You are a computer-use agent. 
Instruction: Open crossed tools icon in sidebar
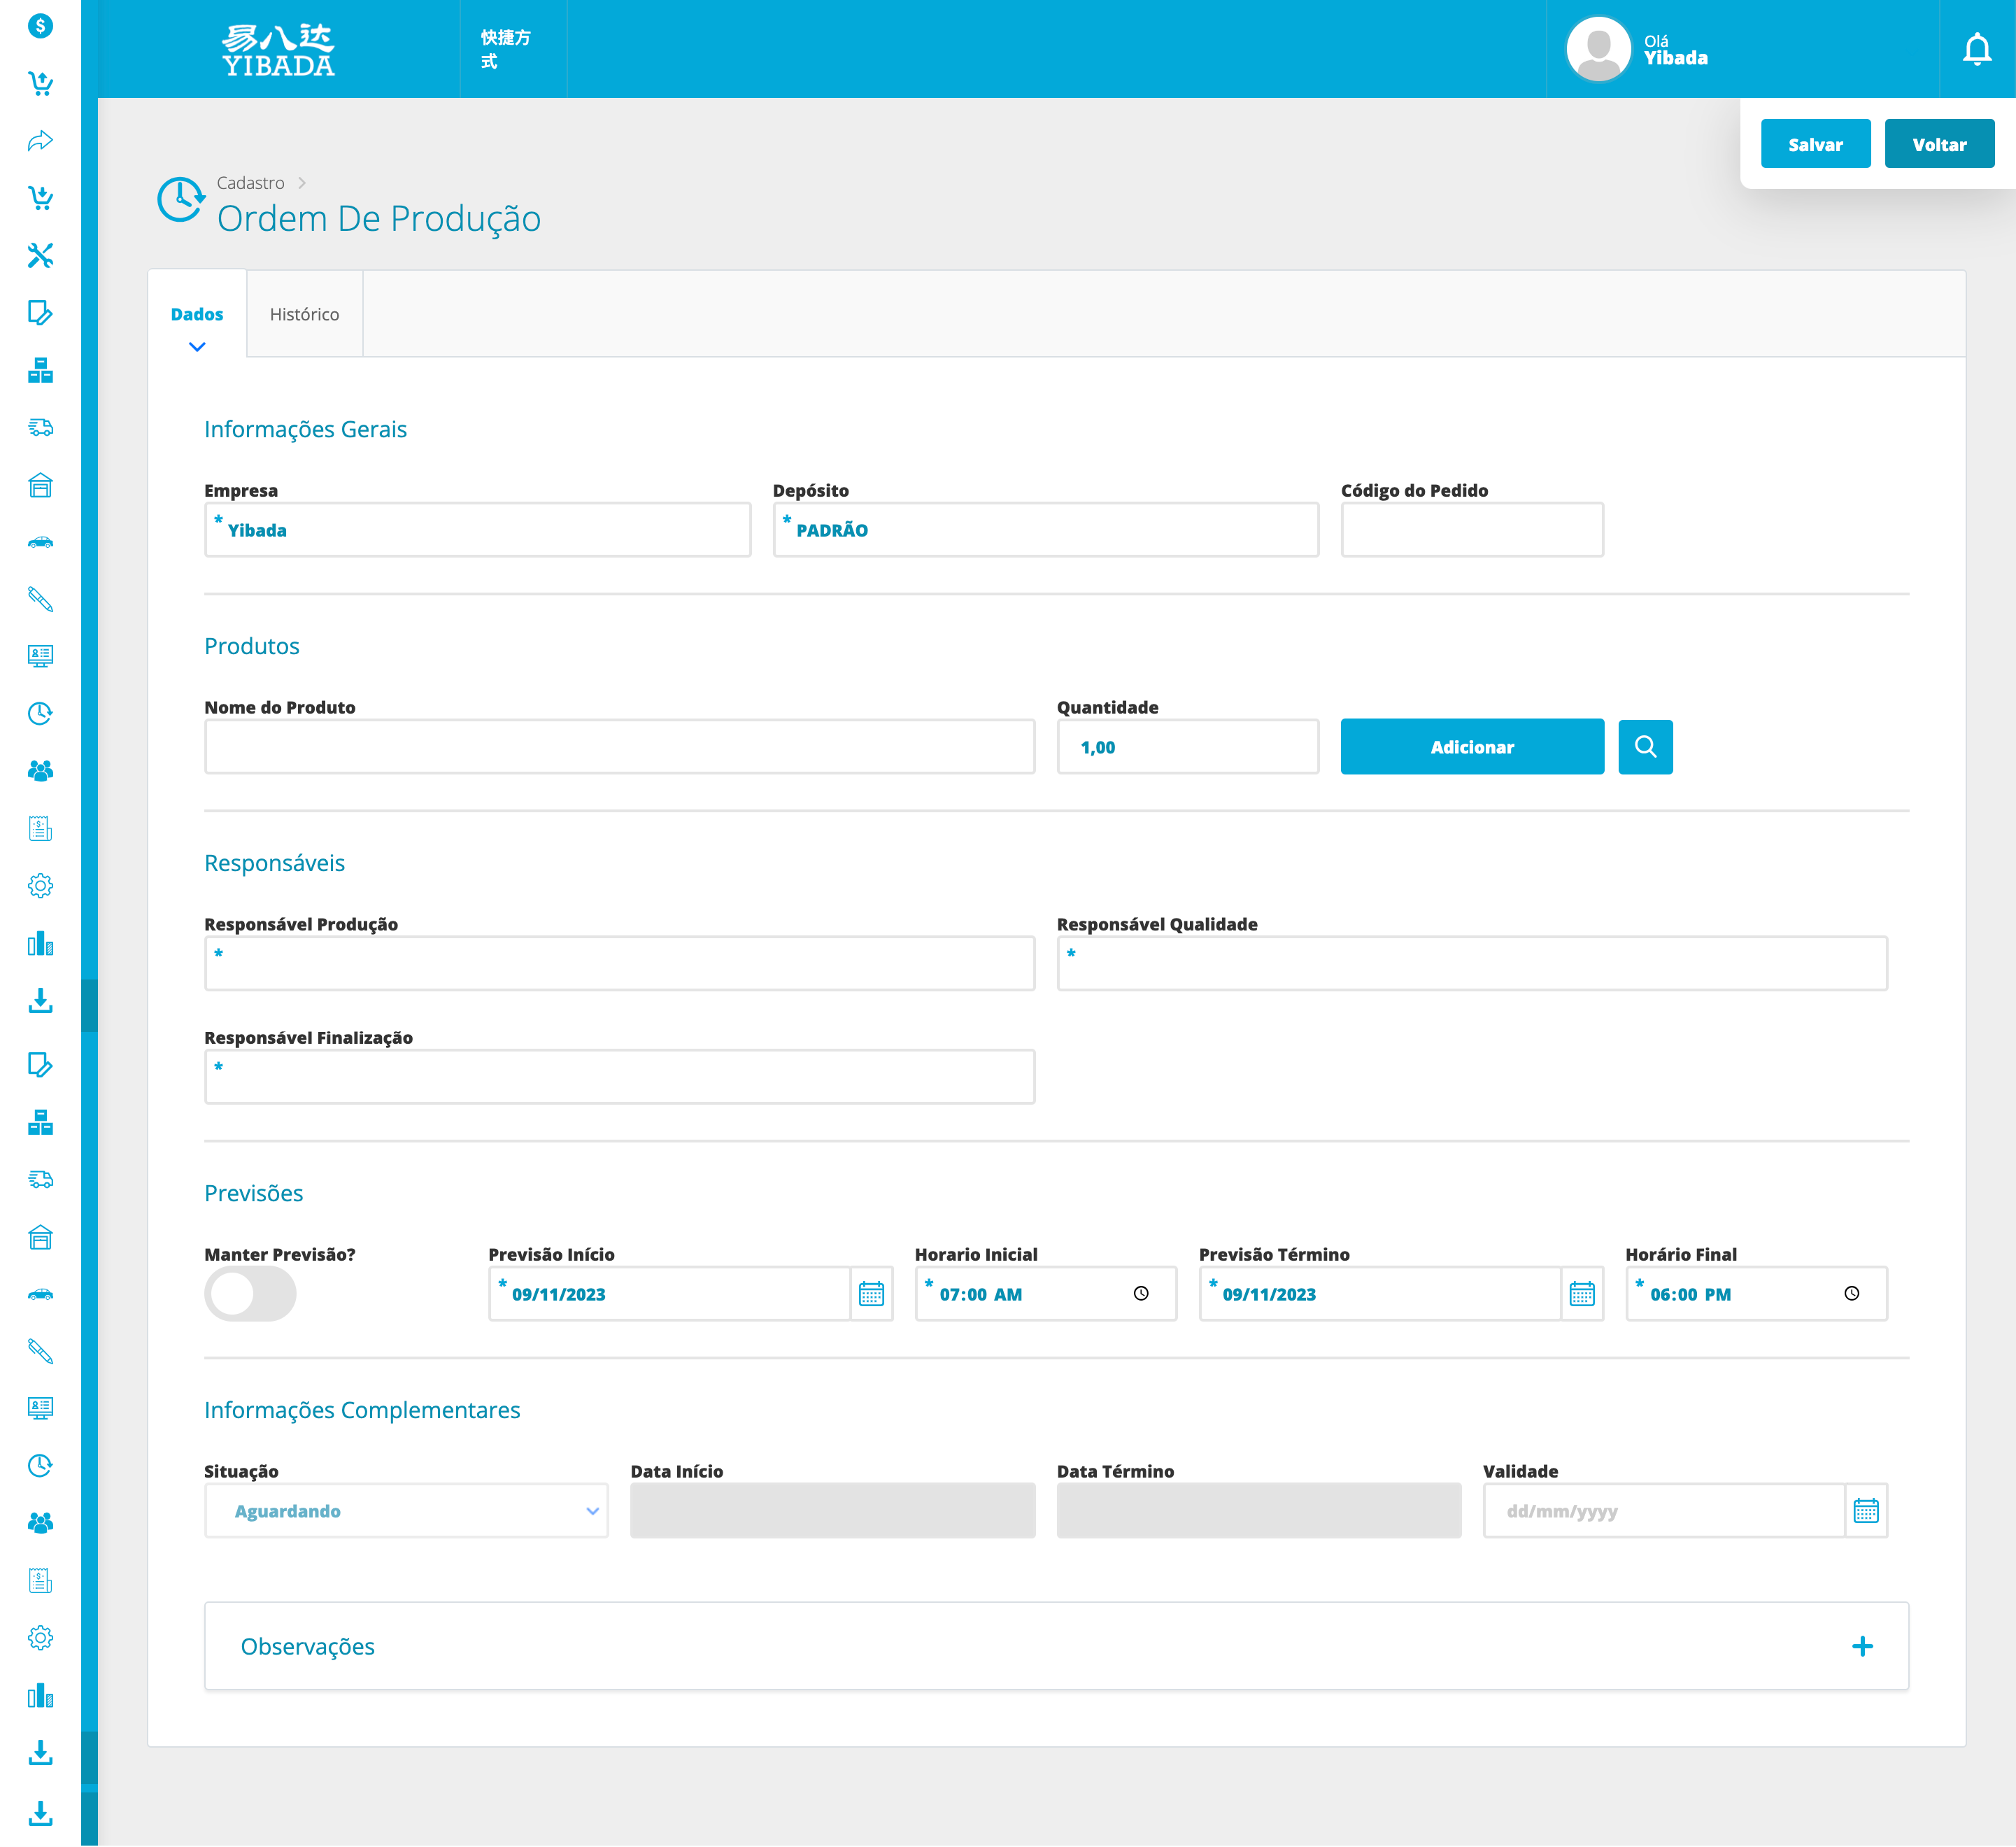(x=40, y=256)
